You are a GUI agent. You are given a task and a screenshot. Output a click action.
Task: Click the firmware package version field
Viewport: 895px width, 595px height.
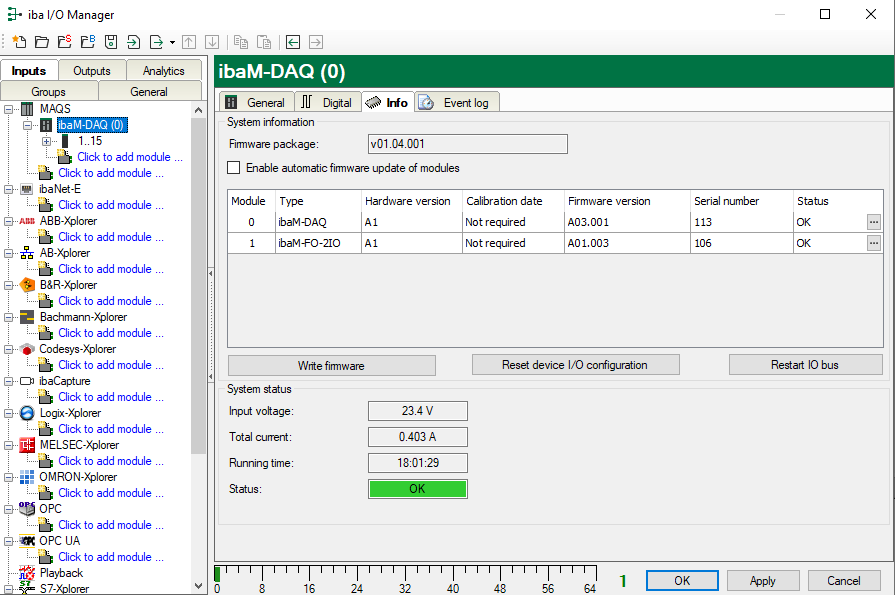point(467,144)
